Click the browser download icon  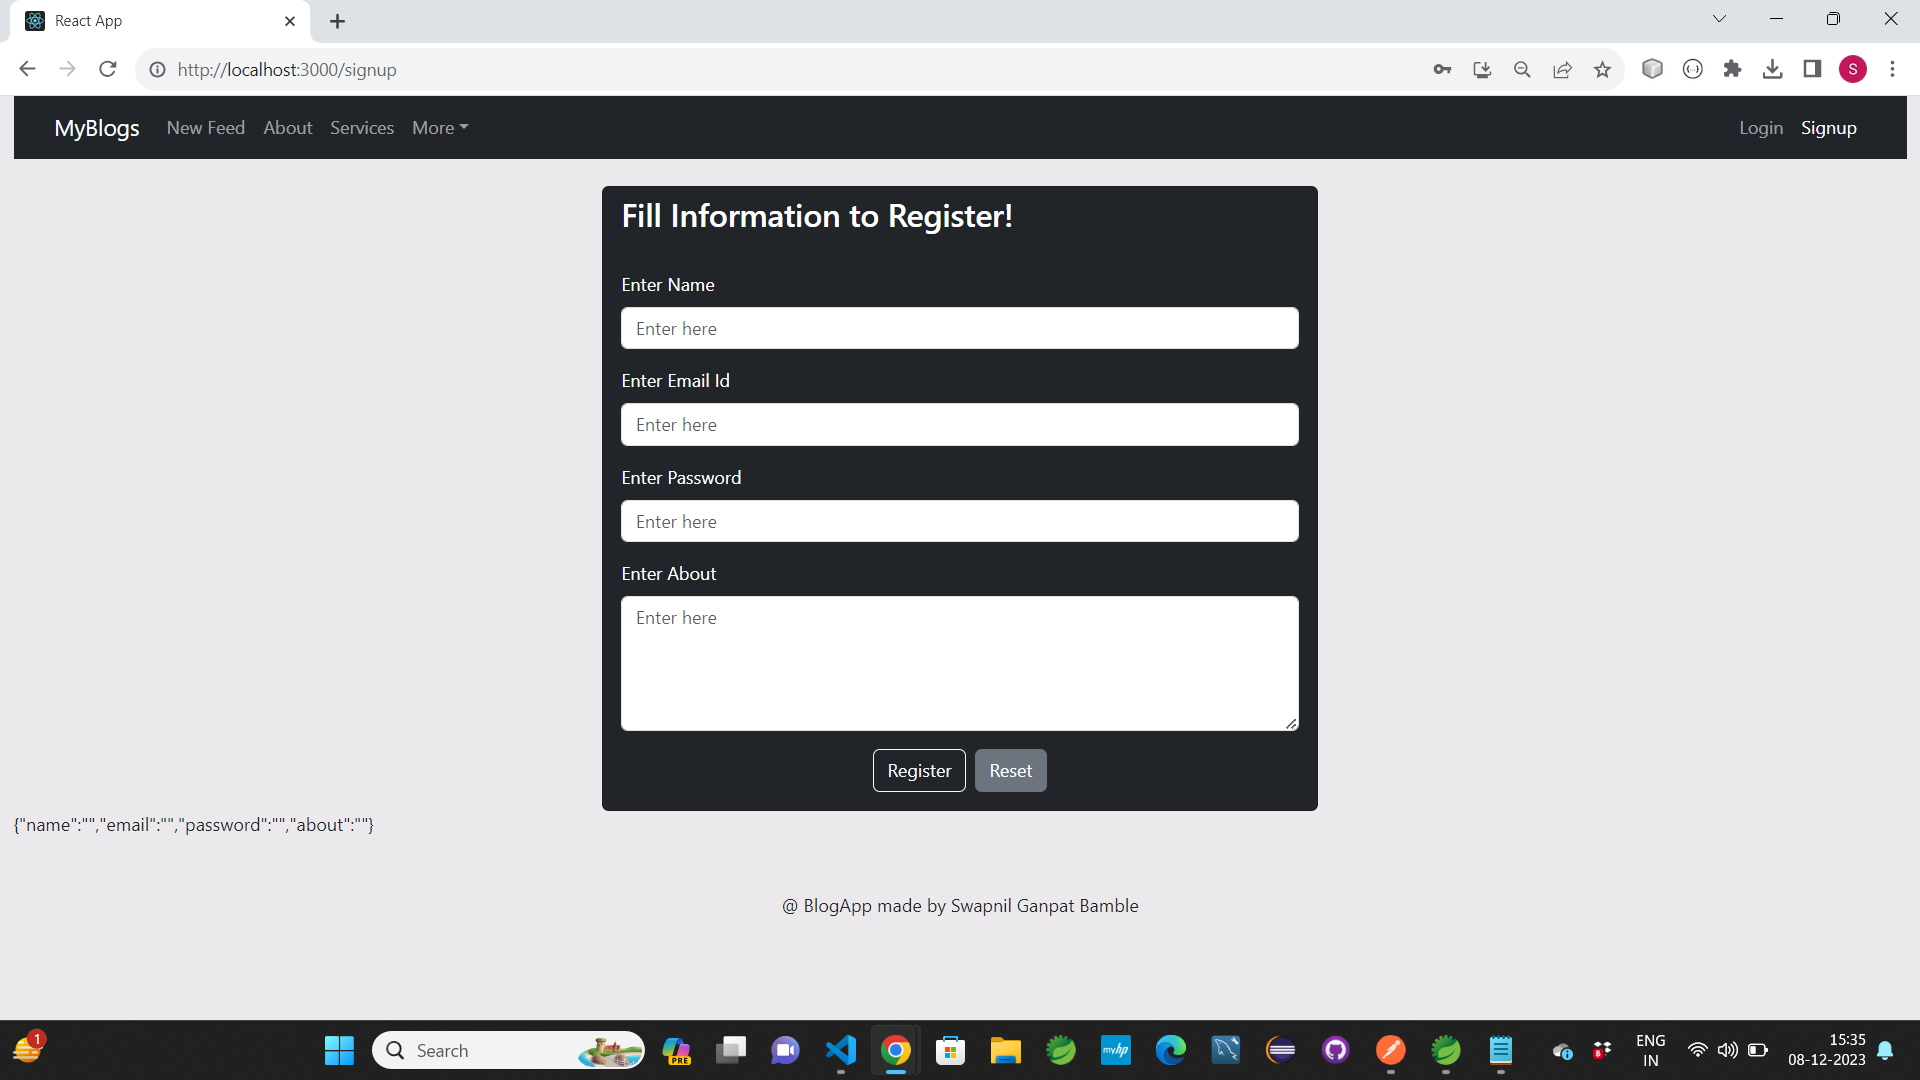click(x=1774, y=69)
